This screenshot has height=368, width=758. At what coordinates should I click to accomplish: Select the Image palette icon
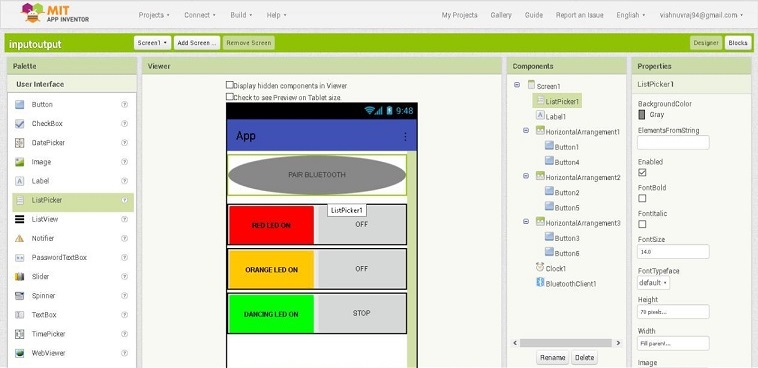[19, 162]
